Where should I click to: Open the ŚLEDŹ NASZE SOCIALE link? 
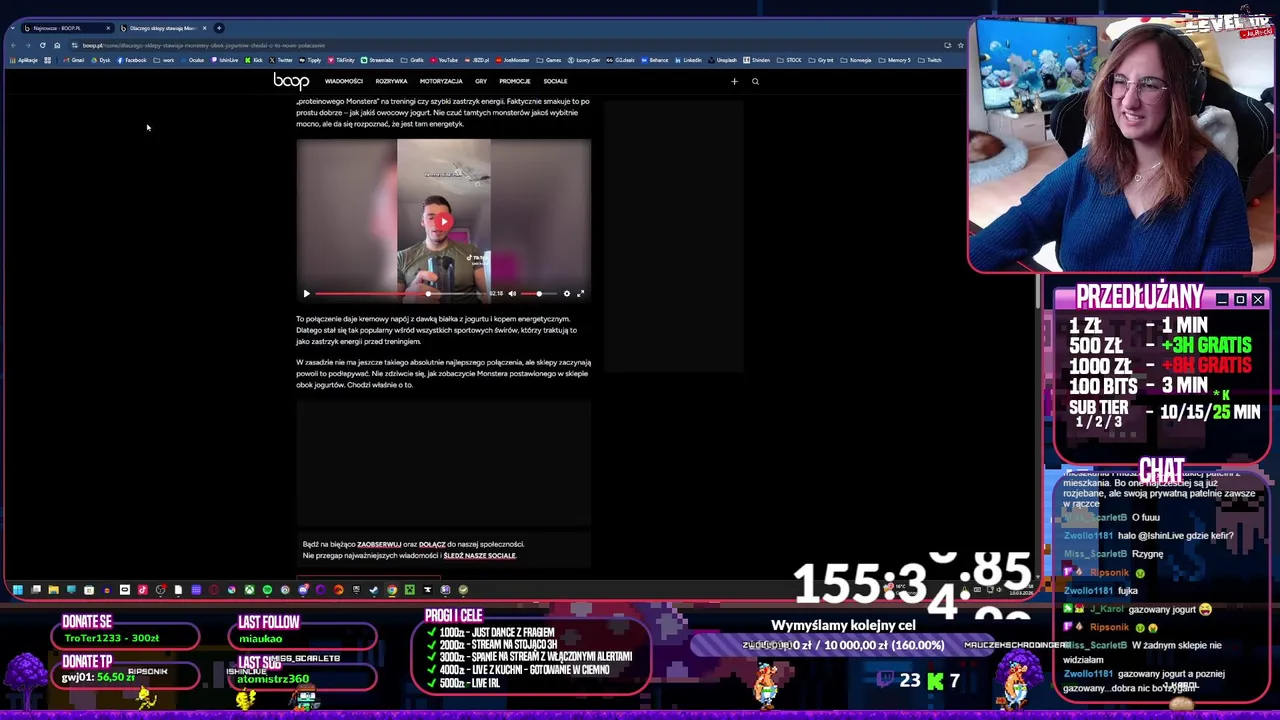click(480, 555)
